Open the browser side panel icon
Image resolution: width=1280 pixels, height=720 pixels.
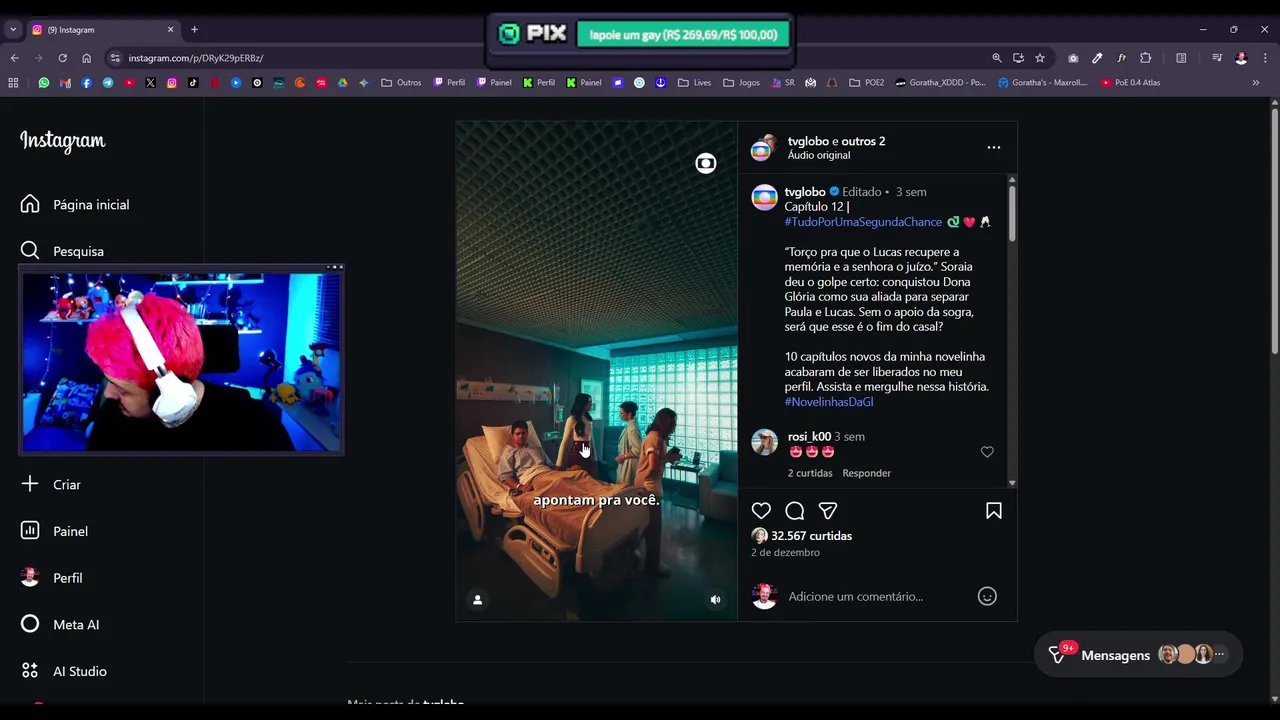click(x=1181, y=58)
